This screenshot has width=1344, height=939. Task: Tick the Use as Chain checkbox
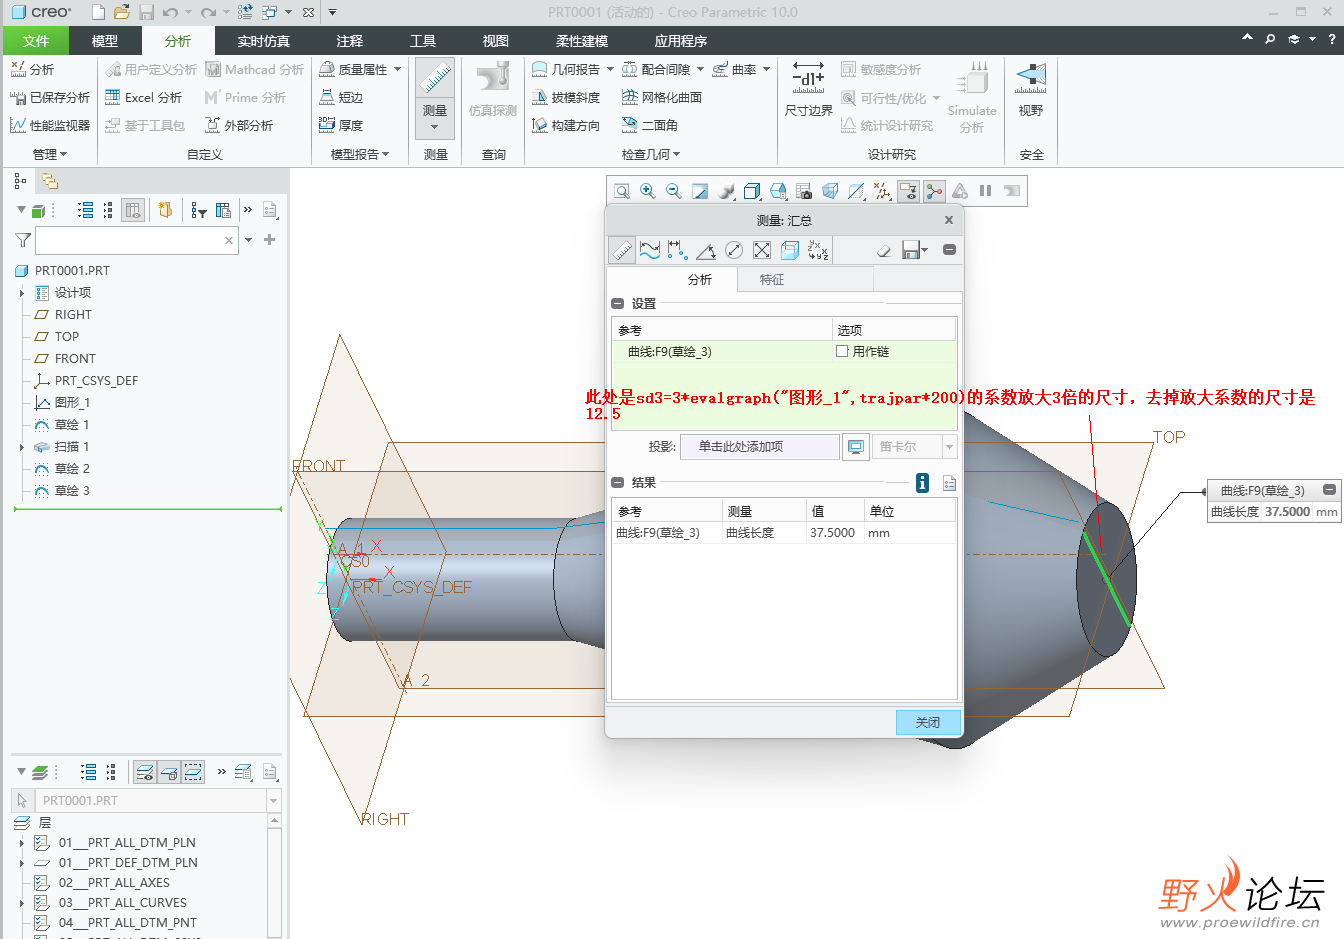coord(842,351)
